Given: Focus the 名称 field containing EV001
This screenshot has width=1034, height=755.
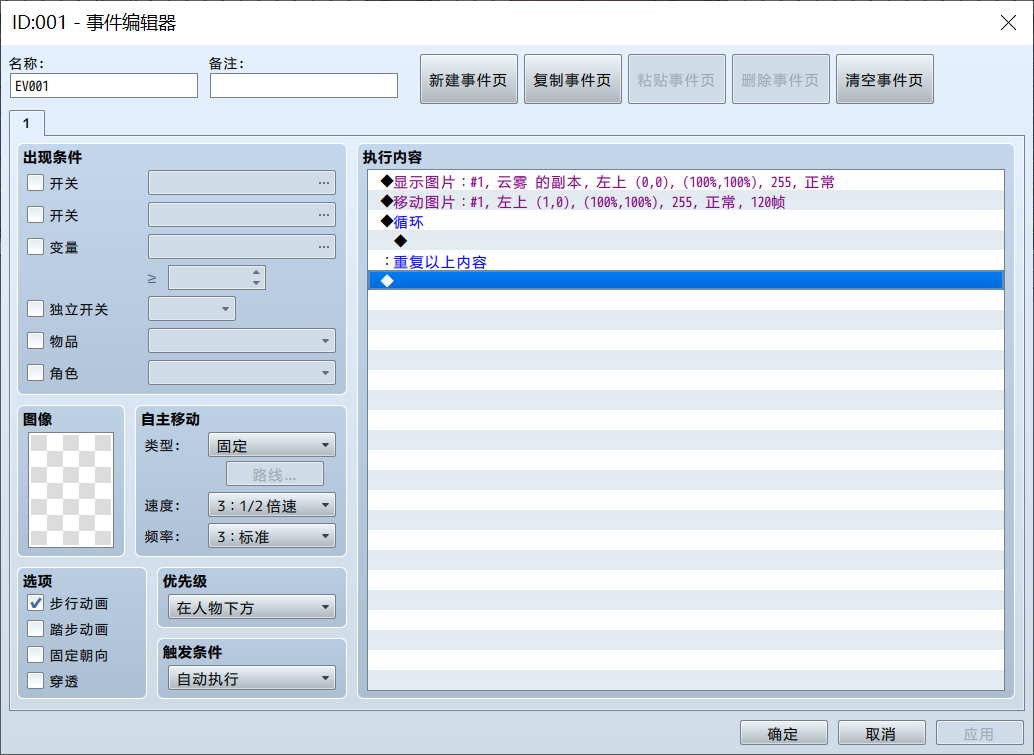Looking at the screenshot, I should [x=104, y=86].
